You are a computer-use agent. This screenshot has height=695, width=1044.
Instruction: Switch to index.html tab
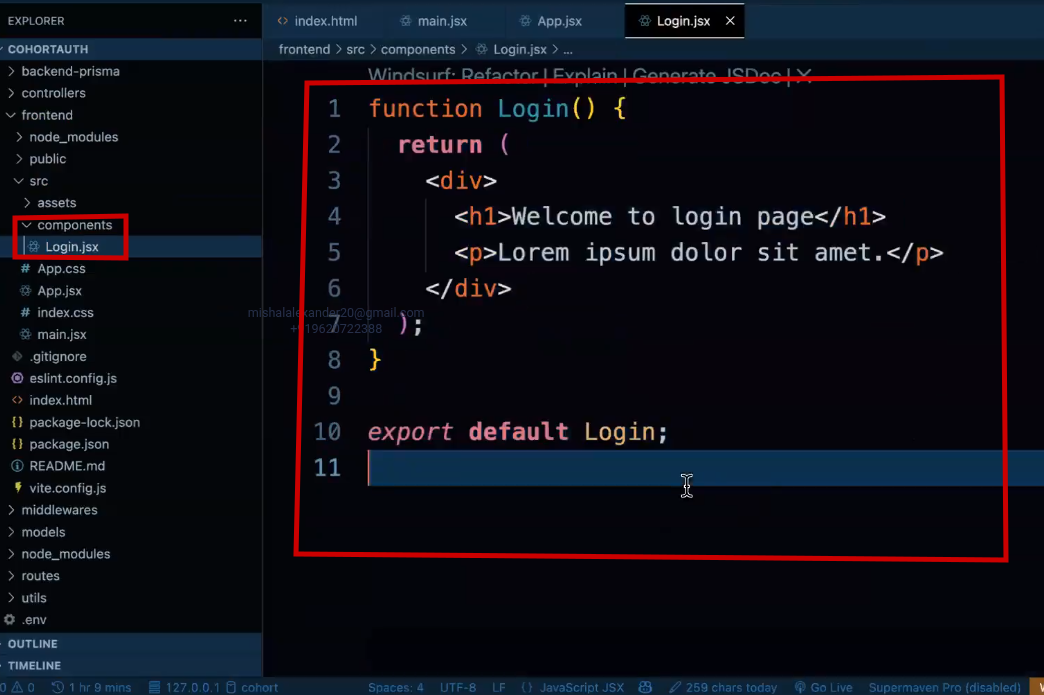coord(318,21)
